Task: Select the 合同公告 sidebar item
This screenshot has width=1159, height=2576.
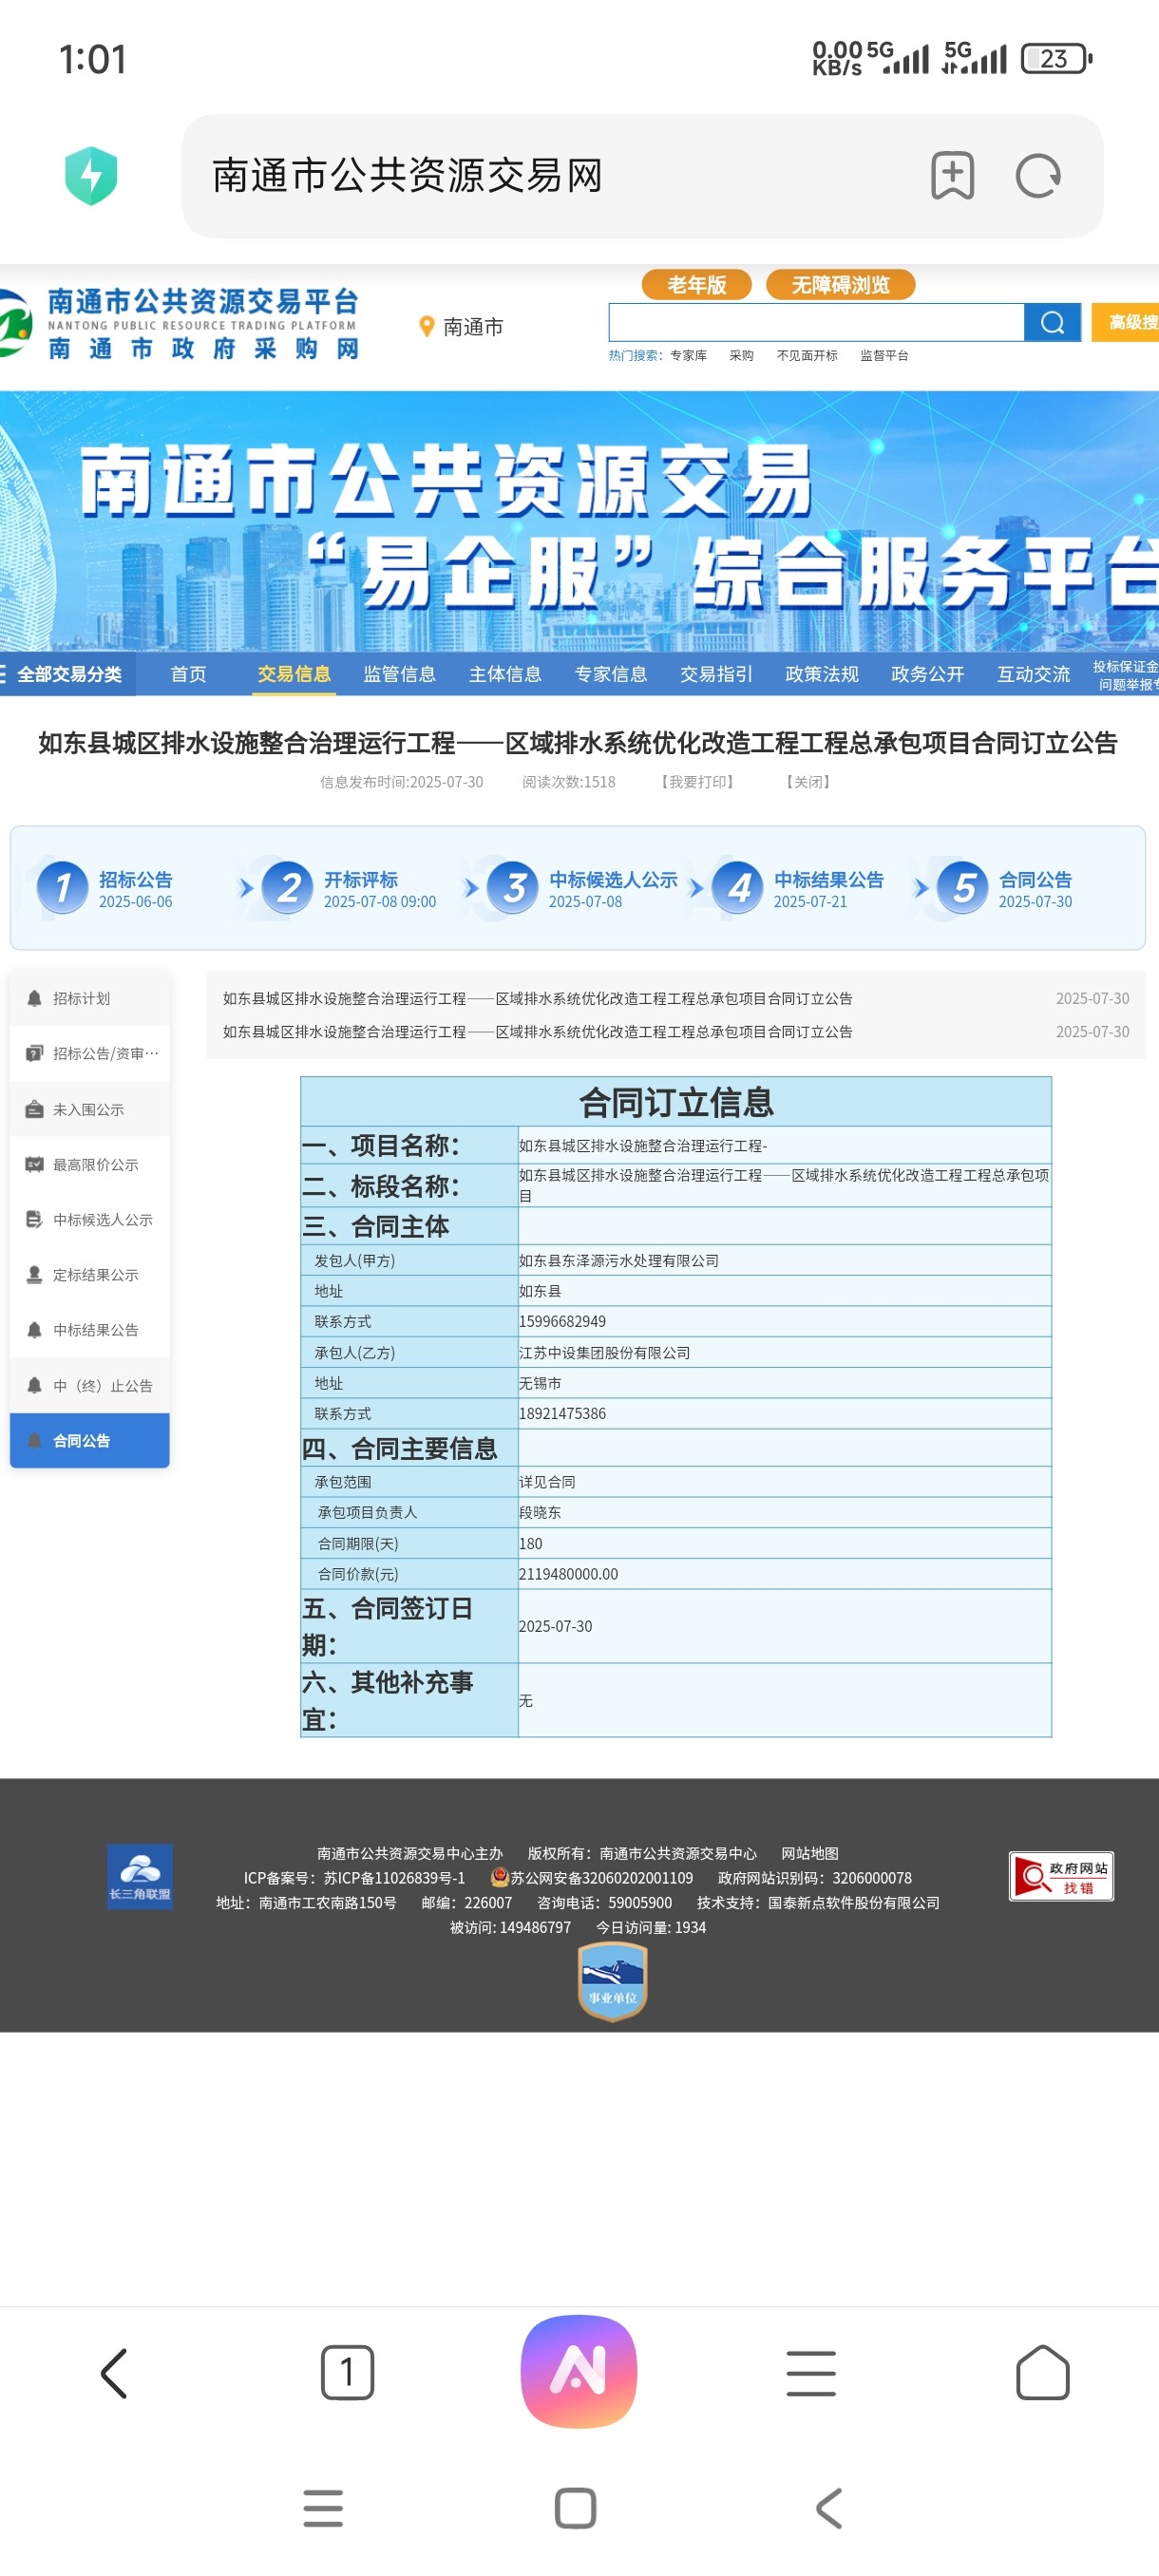Action: [89, 1440]
